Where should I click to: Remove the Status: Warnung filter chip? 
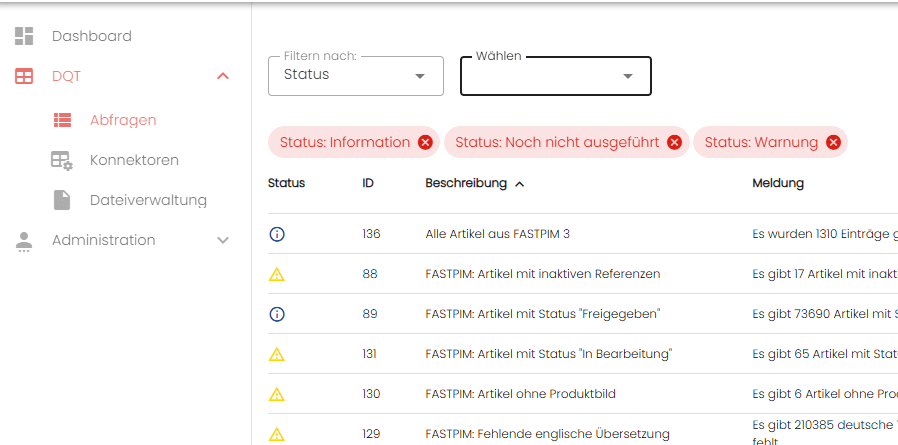[833, 143]
